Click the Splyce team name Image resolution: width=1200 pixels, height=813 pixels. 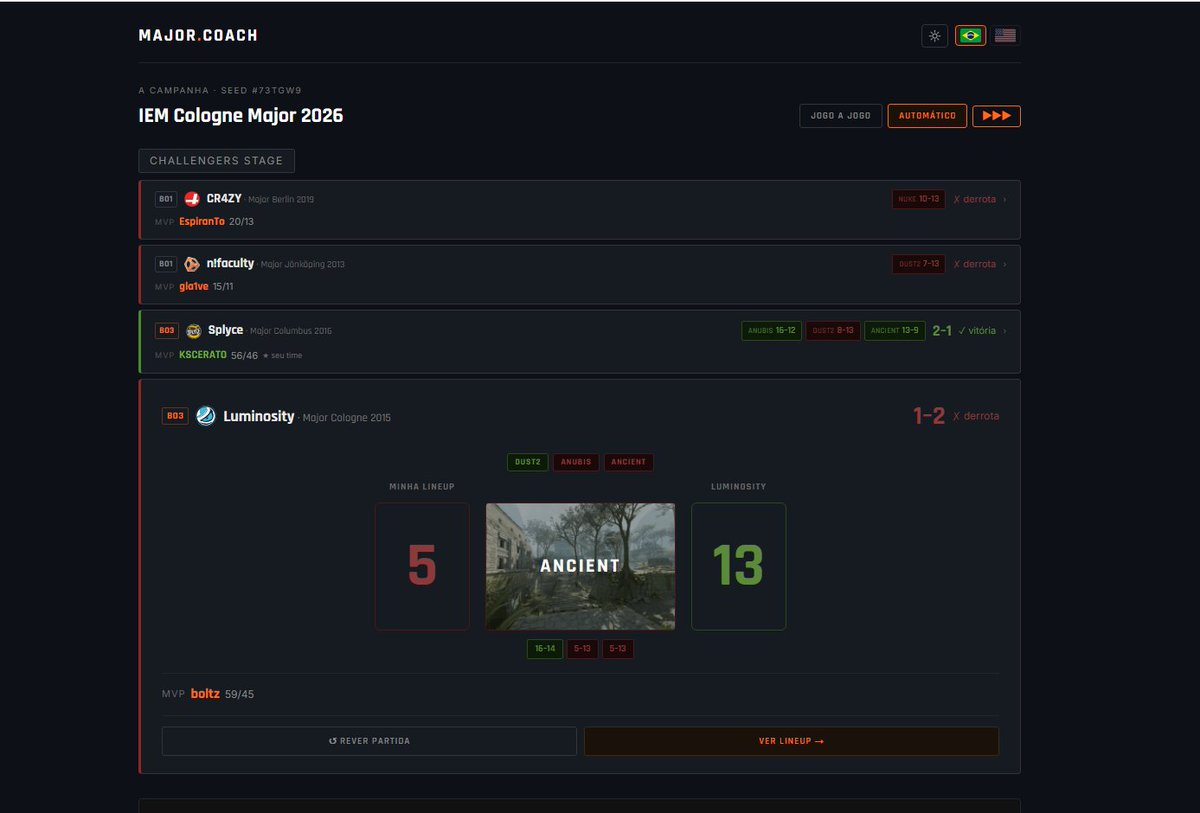point(226,330)
